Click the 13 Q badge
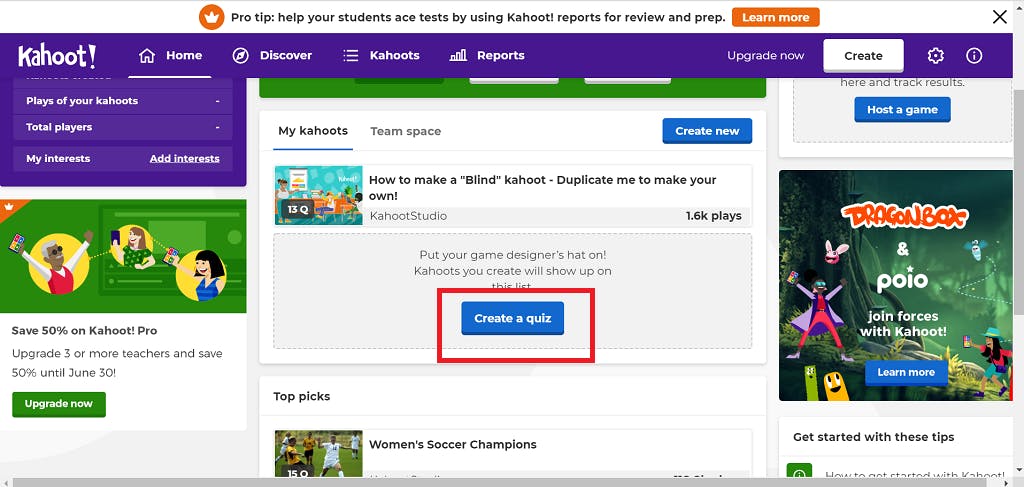The image size is (1024, 487). [297, 210]
